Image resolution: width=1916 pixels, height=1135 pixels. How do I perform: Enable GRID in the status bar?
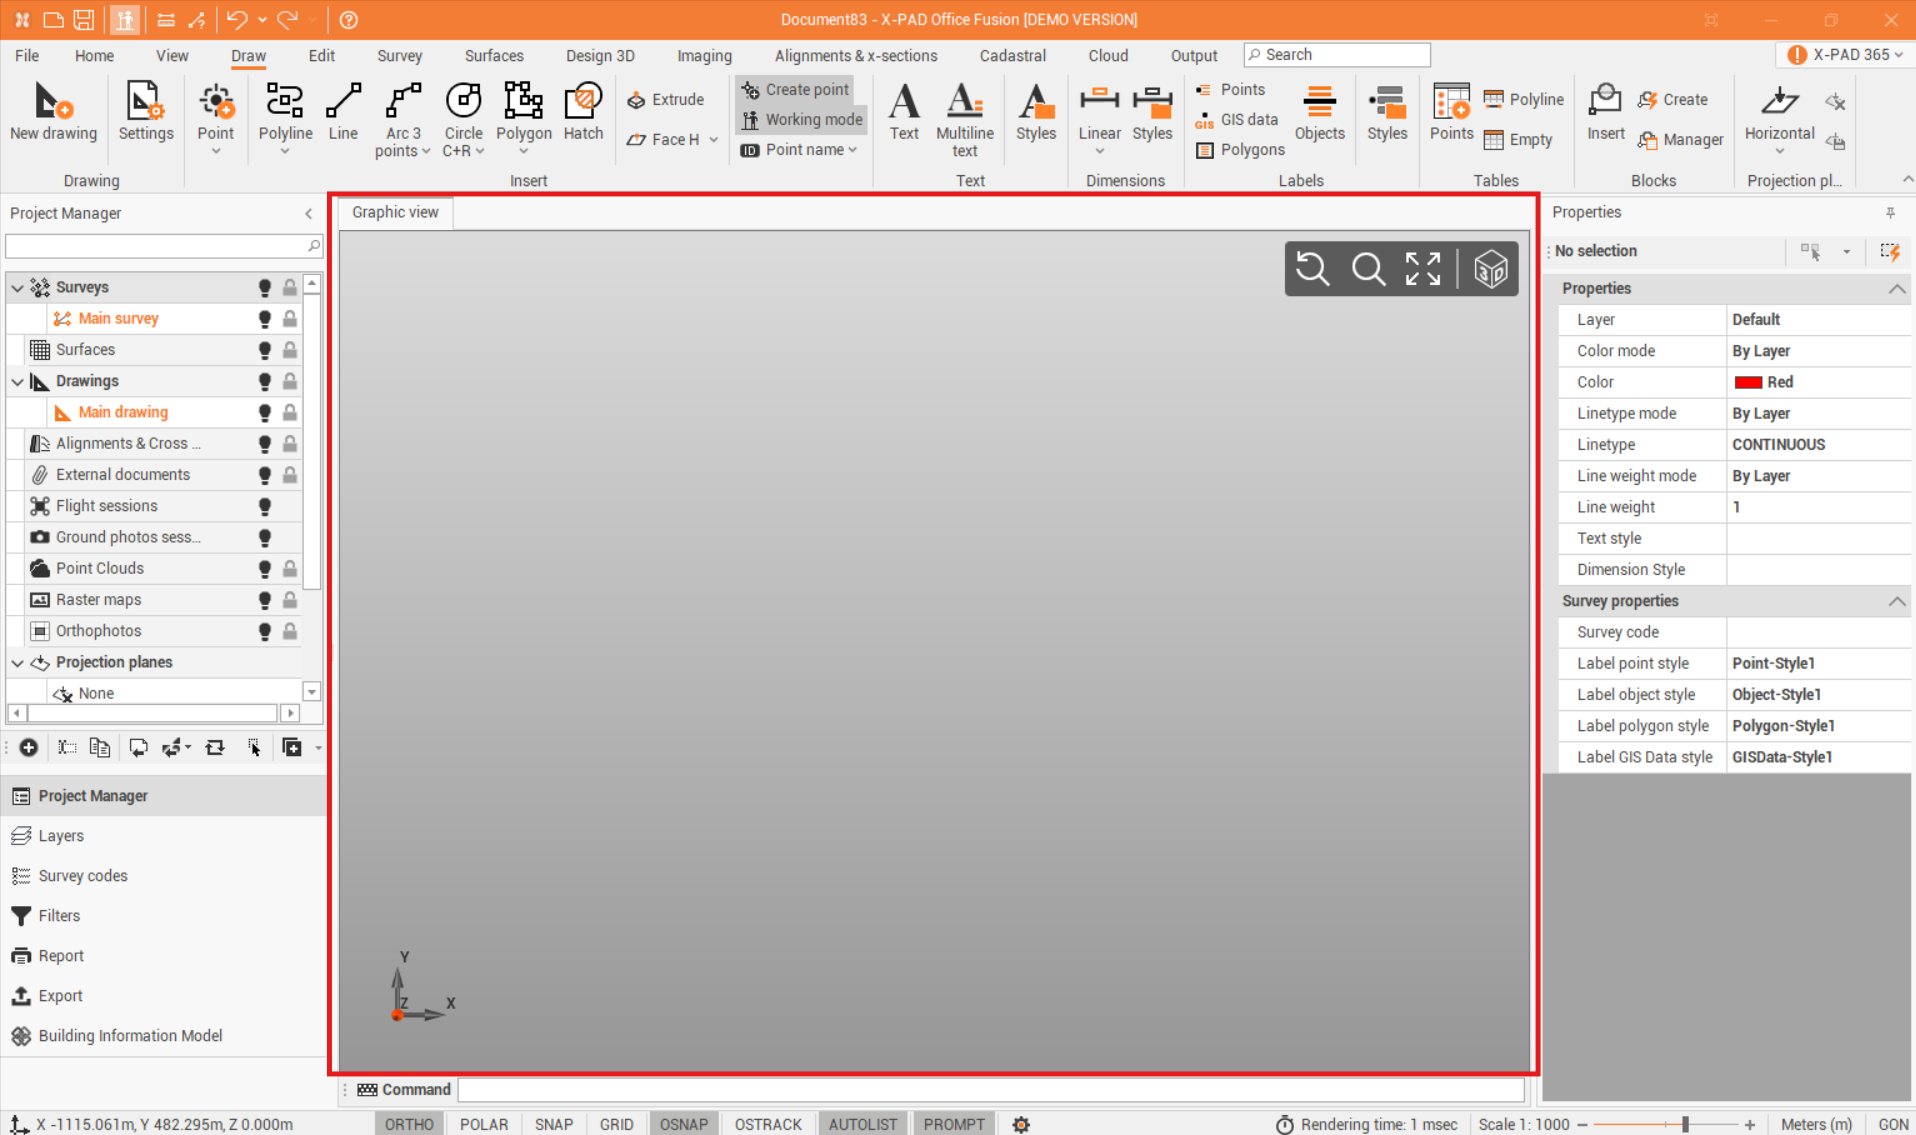[616, 1124]
